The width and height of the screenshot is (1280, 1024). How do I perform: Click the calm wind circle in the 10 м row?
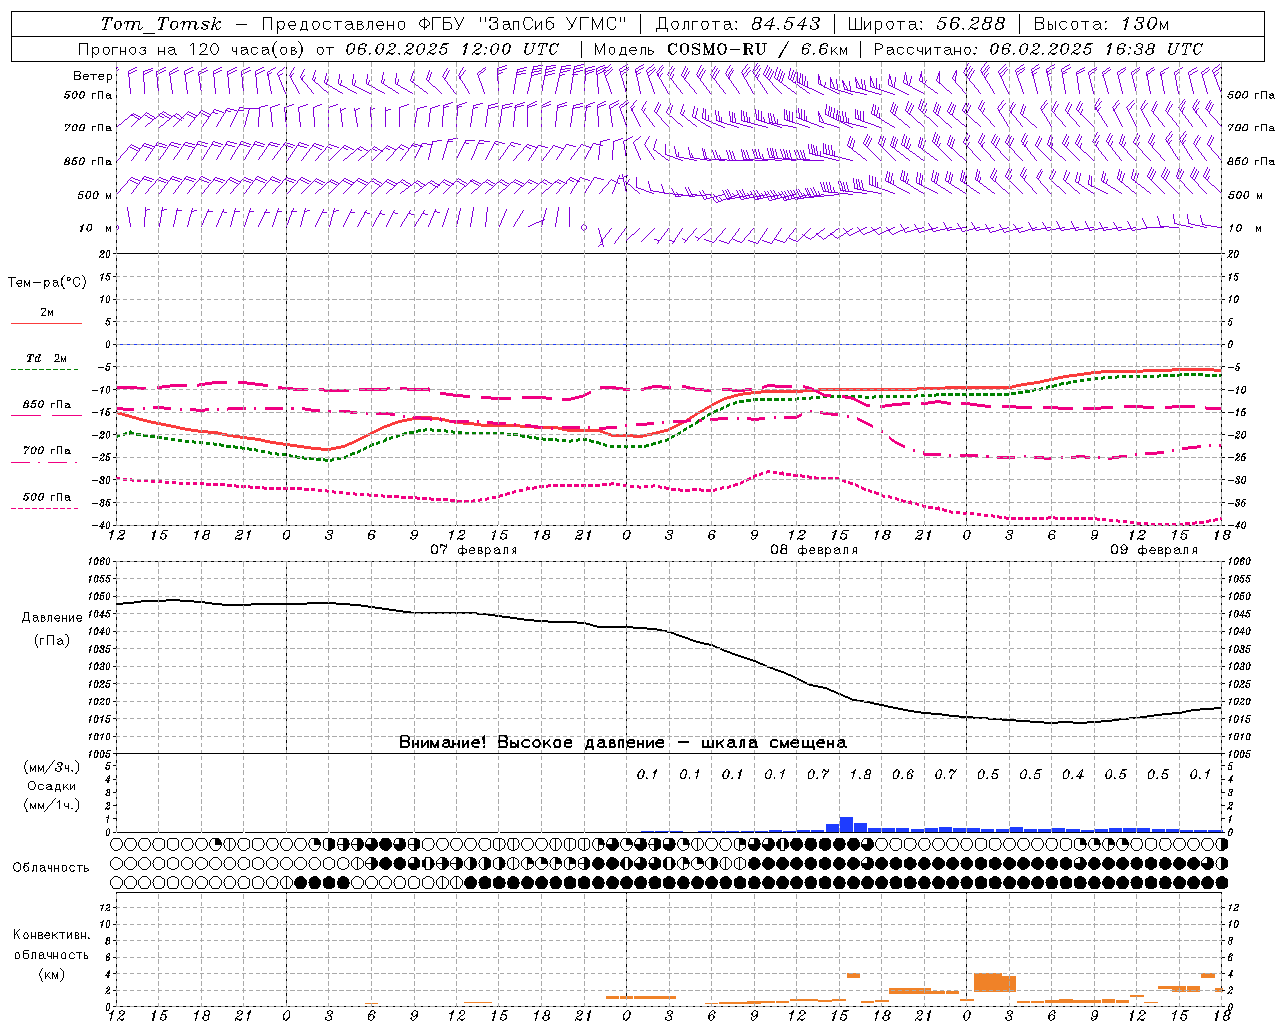tap(584, 228)
